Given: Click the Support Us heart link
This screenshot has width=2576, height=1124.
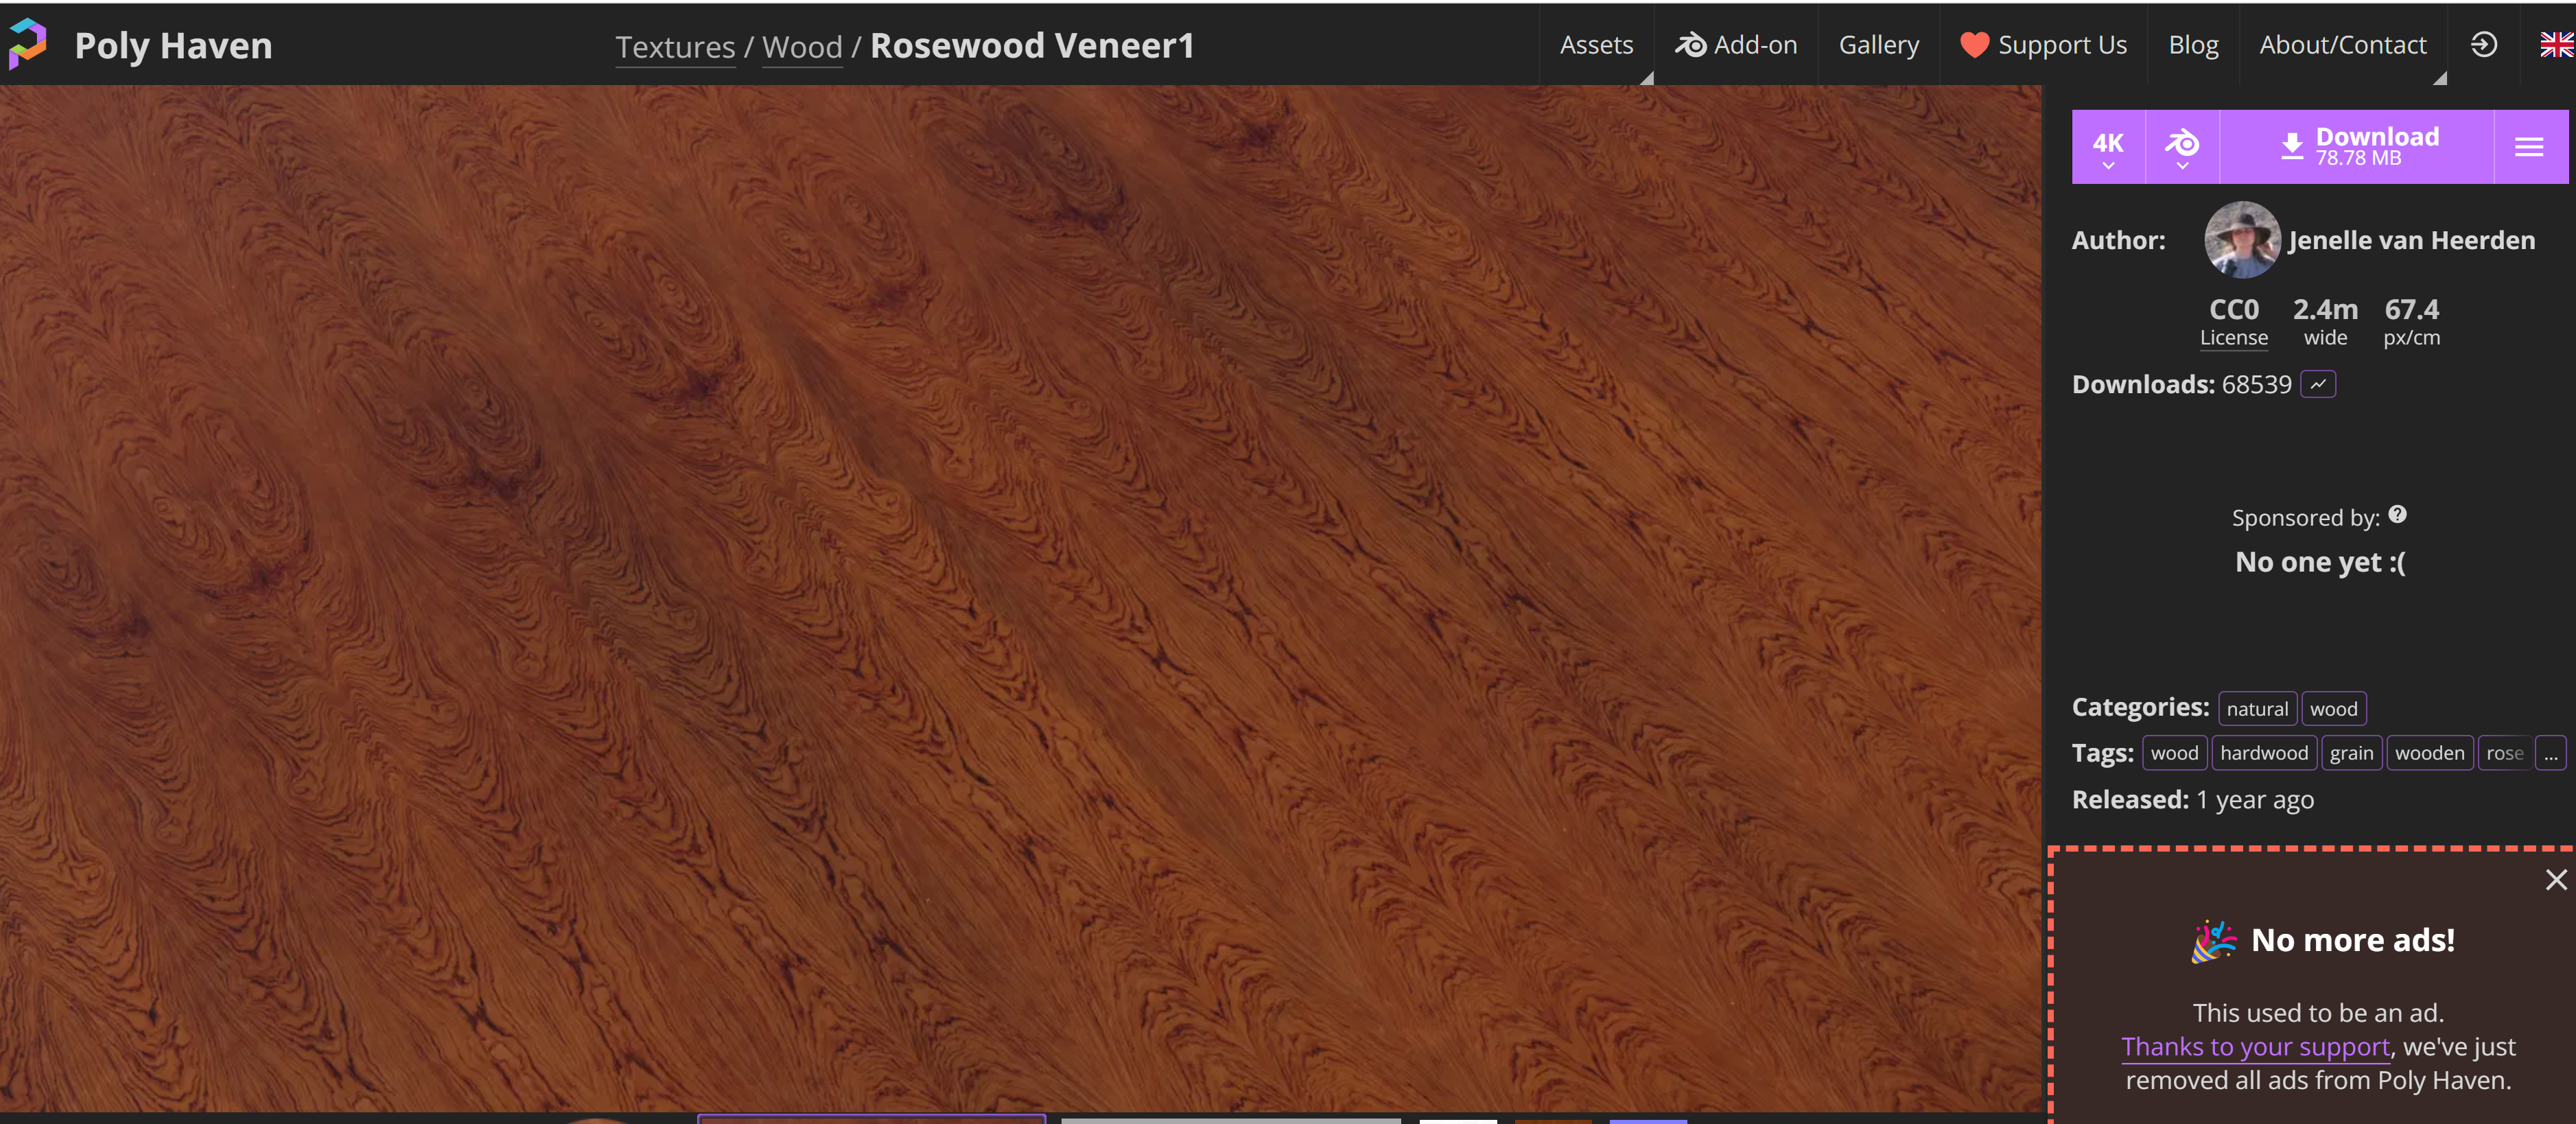Looking at the screenshot, I should (2042, 45).
